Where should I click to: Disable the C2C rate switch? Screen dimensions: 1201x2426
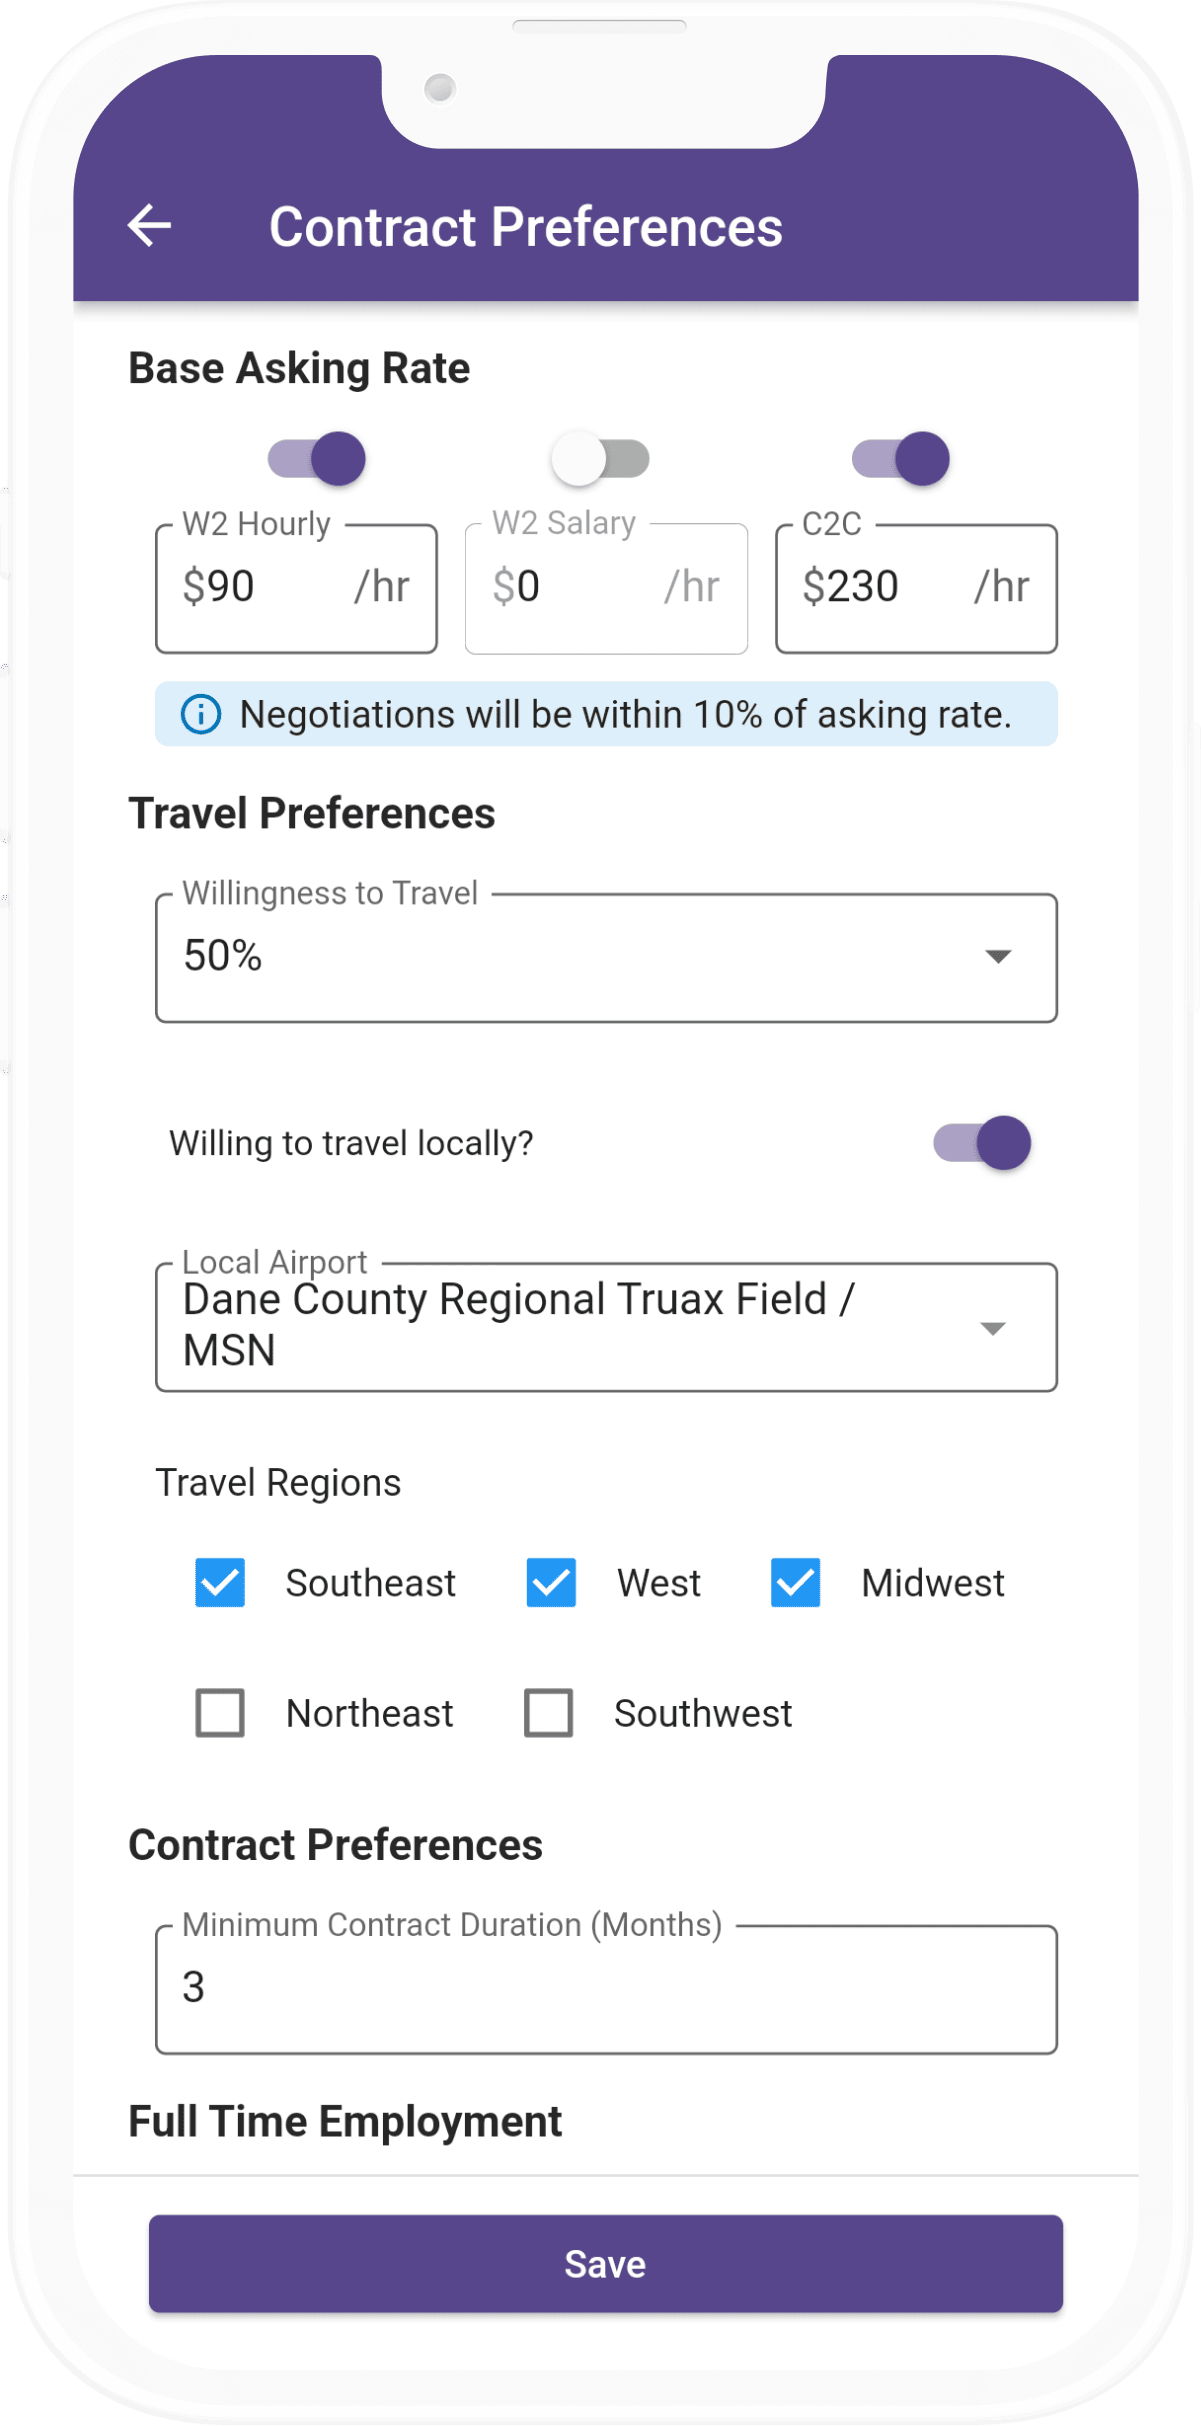click(901, 459)
